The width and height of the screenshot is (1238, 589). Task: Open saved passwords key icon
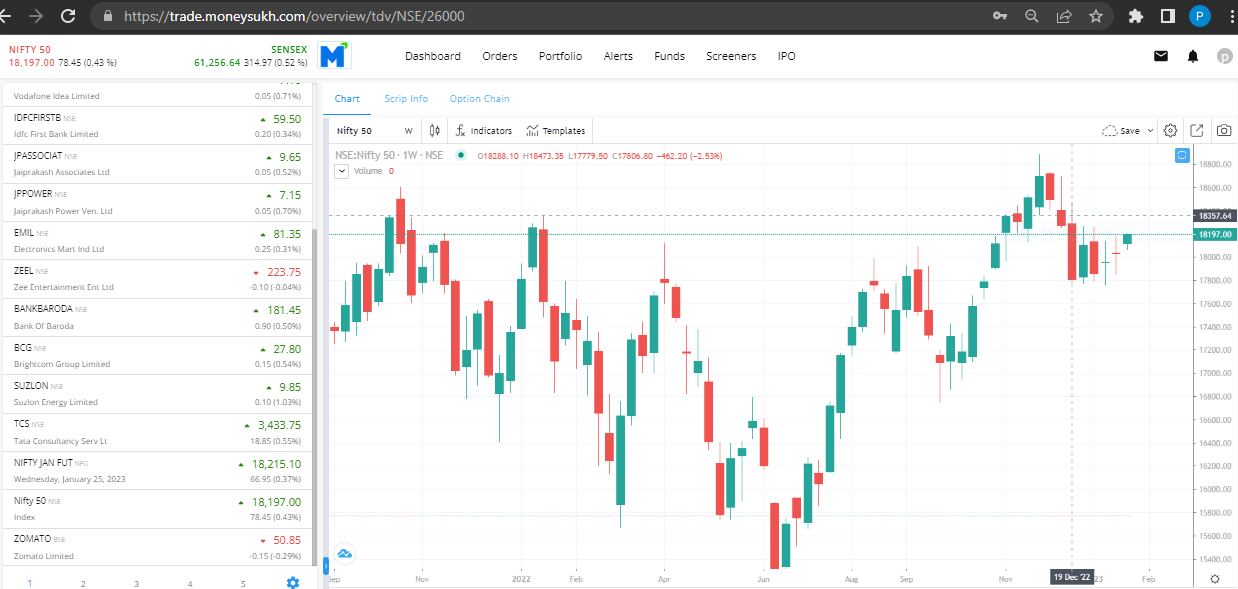pos(1000,16)
